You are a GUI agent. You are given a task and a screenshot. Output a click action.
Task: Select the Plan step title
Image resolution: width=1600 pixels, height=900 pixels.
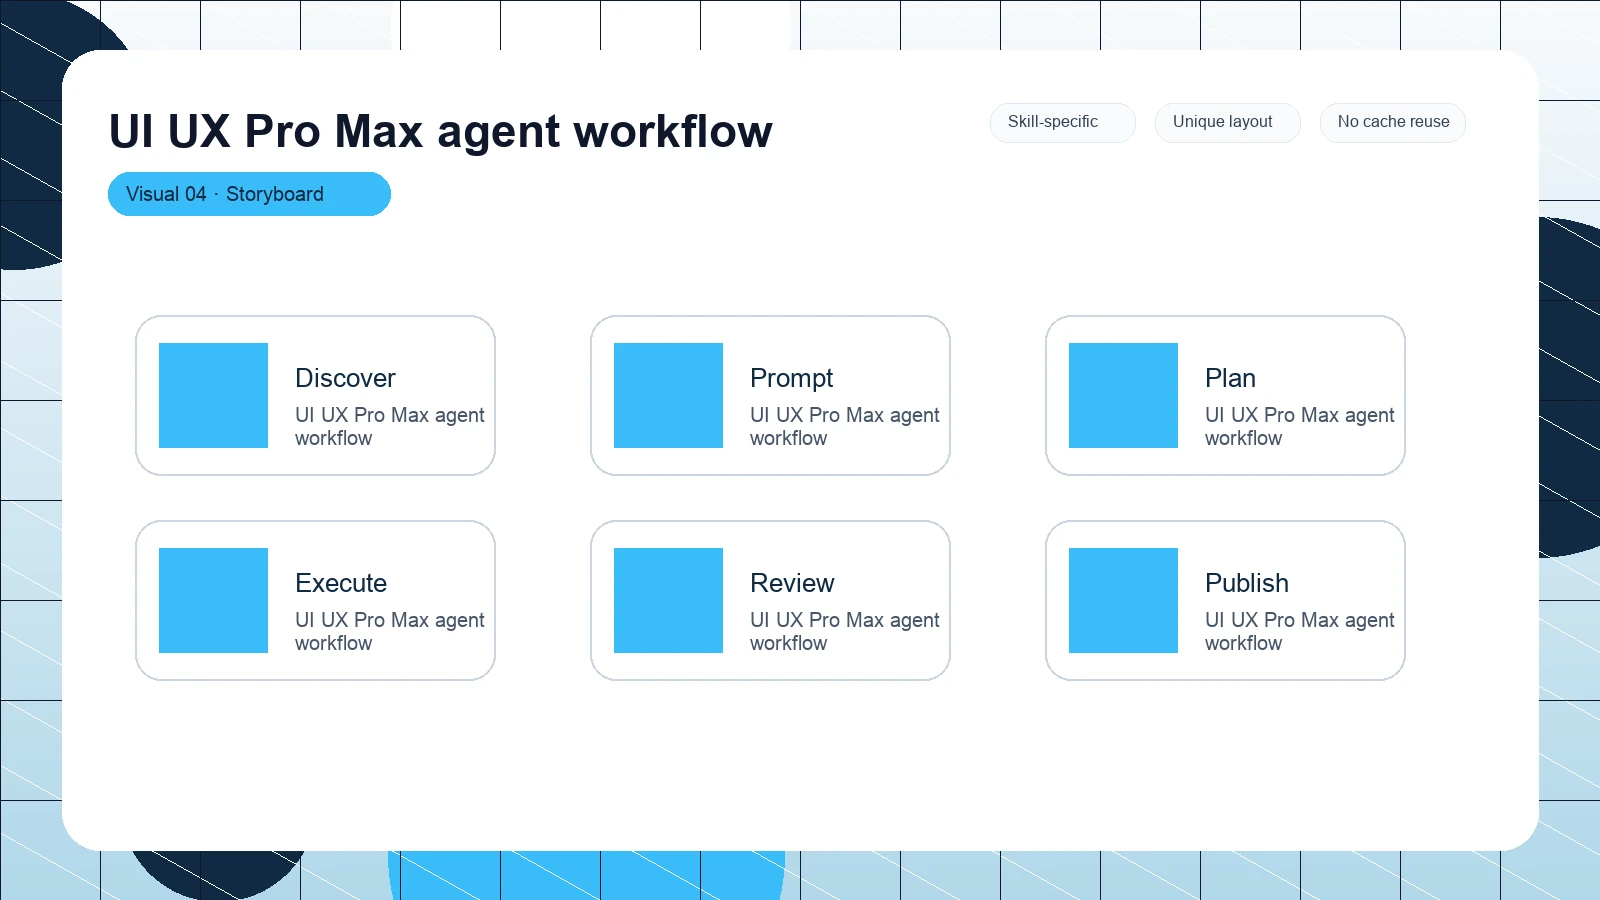tap(1230, 378)
